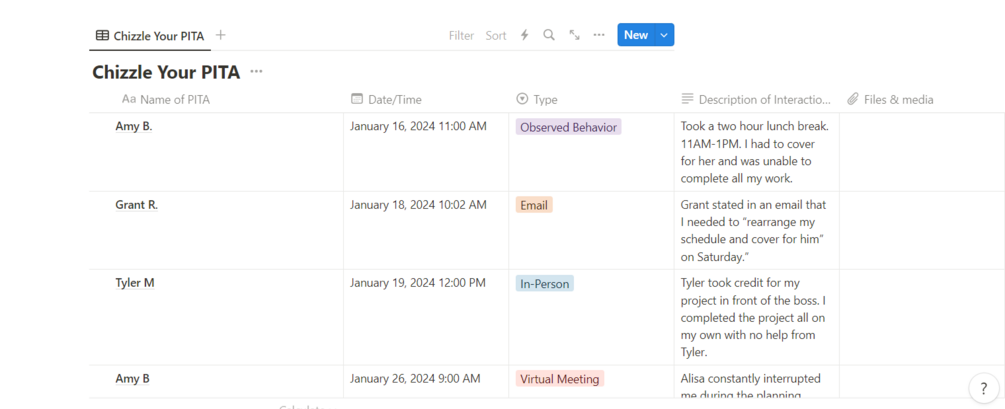This screenshot has height=409, width=1005.
Task: Open the database search magnifier icon
Action: coord(549,35)
